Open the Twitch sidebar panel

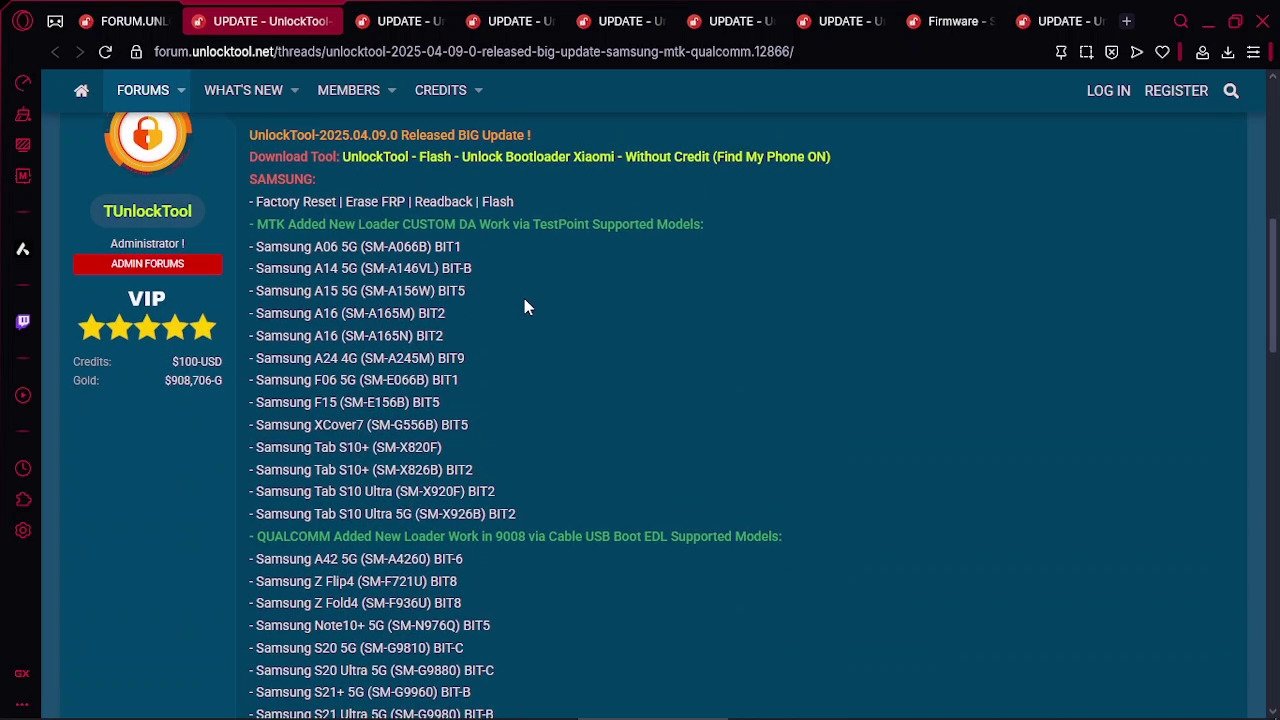[x=22, y=322]
